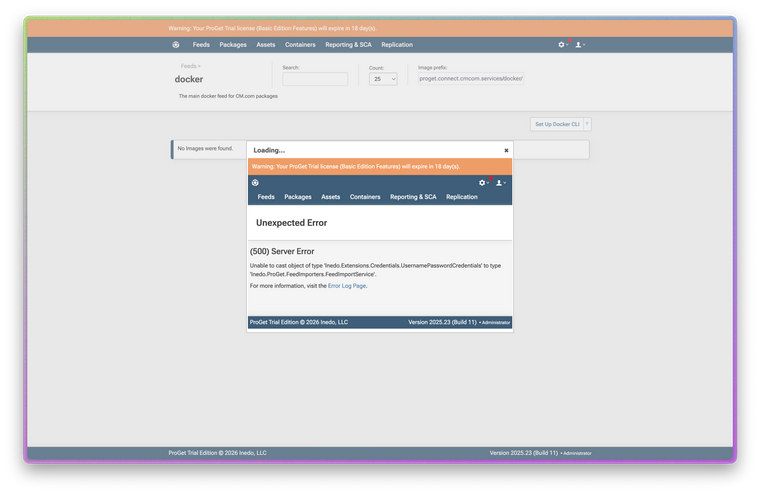The width and height of the screenshot is (760, 494).
Task: Open the settings gear inside the error dialog
Action: (x=483, y=182)
